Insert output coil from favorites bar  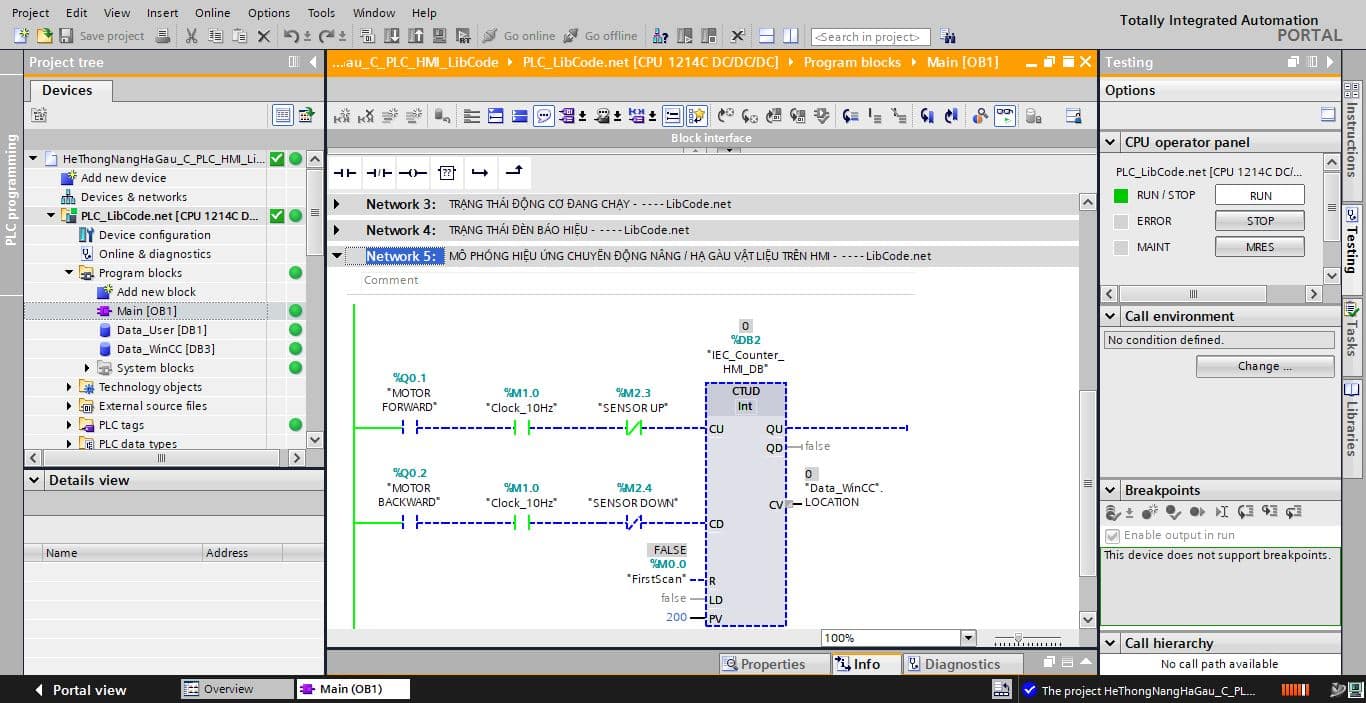coord(412,173)
